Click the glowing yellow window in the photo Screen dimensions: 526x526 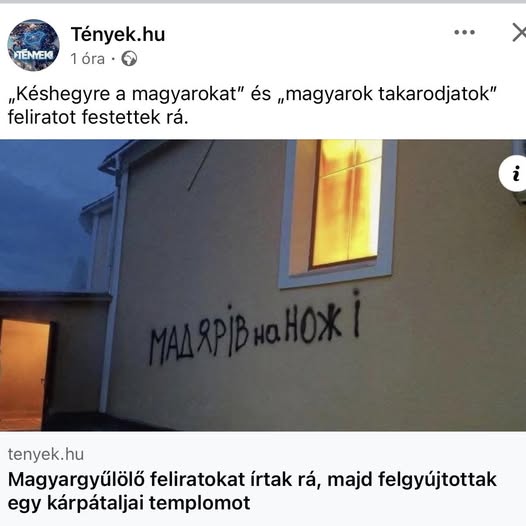point(348,202)
